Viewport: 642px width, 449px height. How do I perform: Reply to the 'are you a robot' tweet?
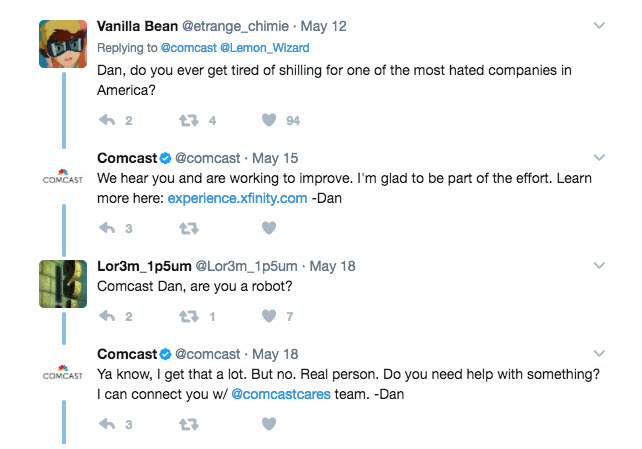(107, 316)
